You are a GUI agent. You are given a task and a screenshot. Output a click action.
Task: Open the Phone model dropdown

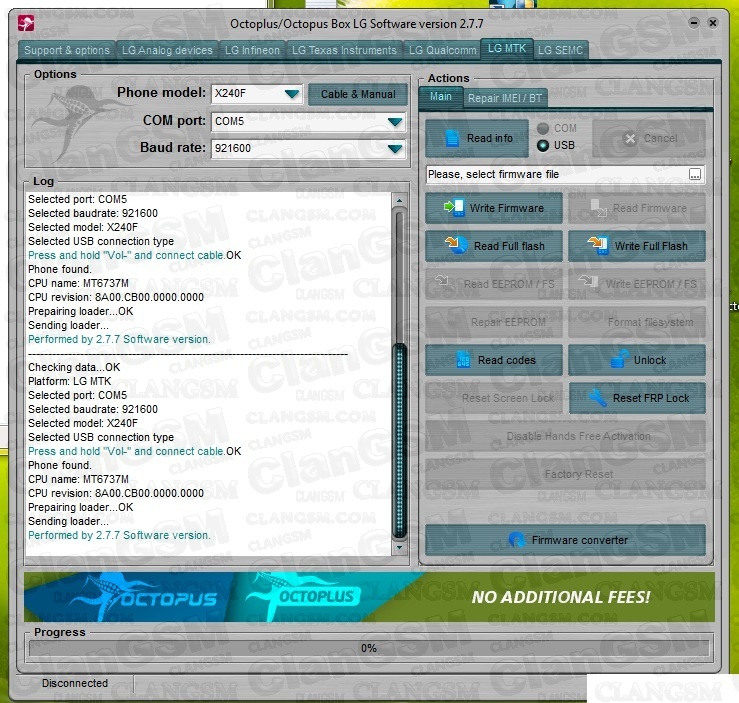(292, 94)
